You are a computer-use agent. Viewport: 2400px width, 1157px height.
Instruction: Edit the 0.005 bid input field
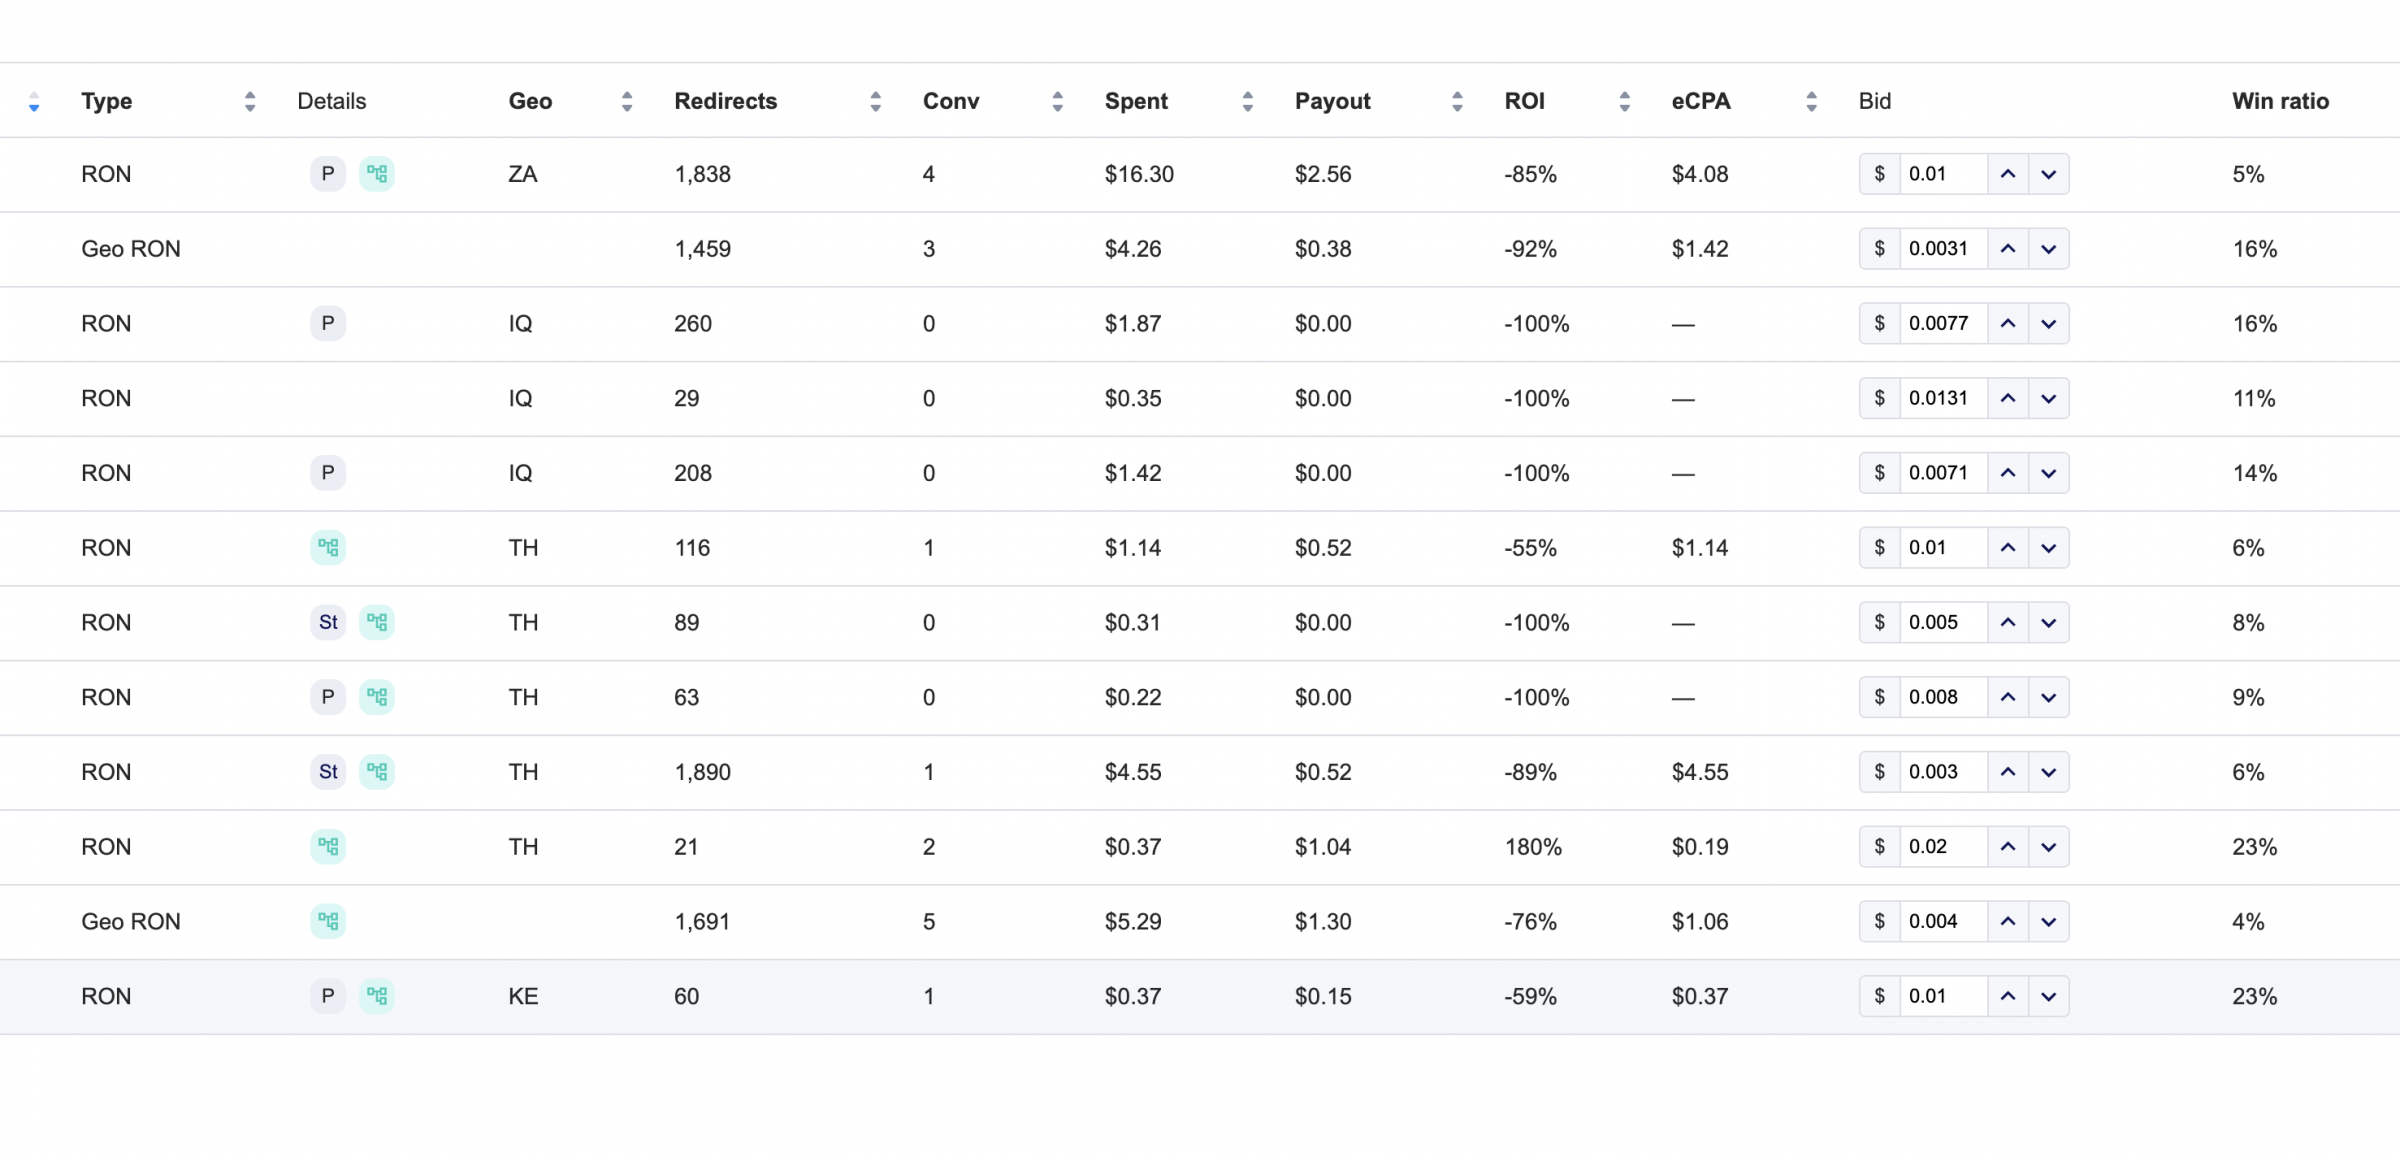click(x=1942, y=623)
